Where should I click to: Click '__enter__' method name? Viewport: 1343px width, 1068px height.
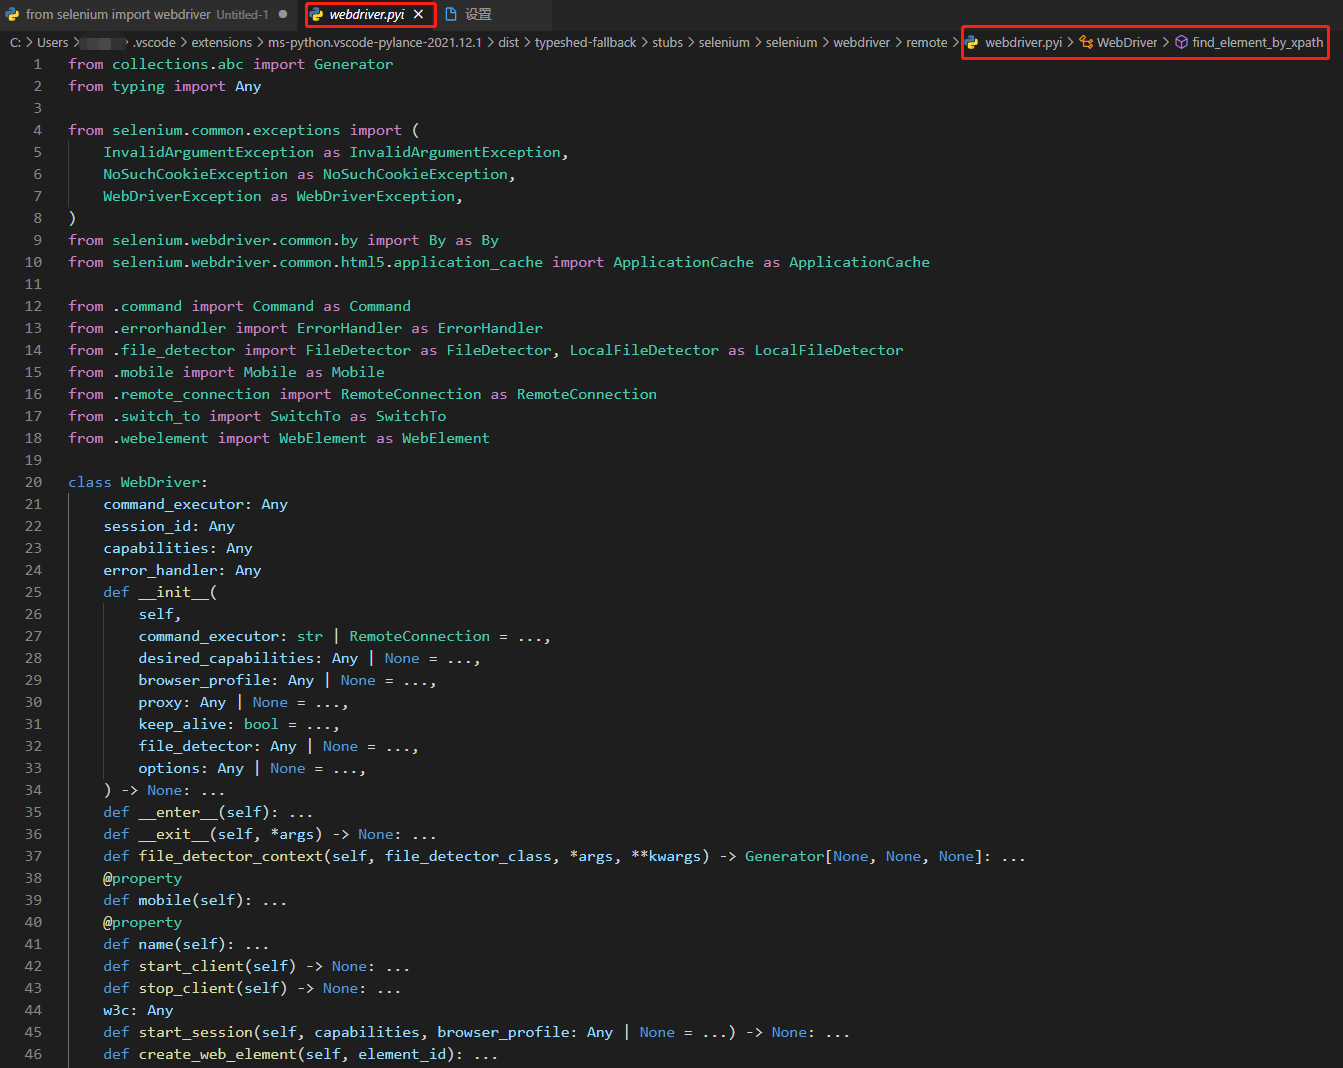[x=178, y=812]
